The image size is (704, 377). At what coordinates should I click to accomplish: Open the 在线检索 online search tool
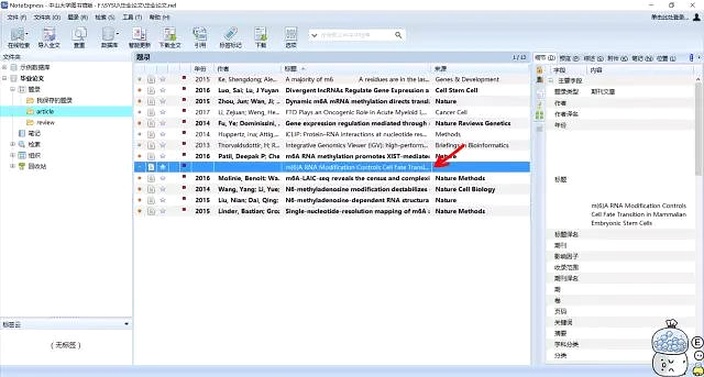coord(17,38)
